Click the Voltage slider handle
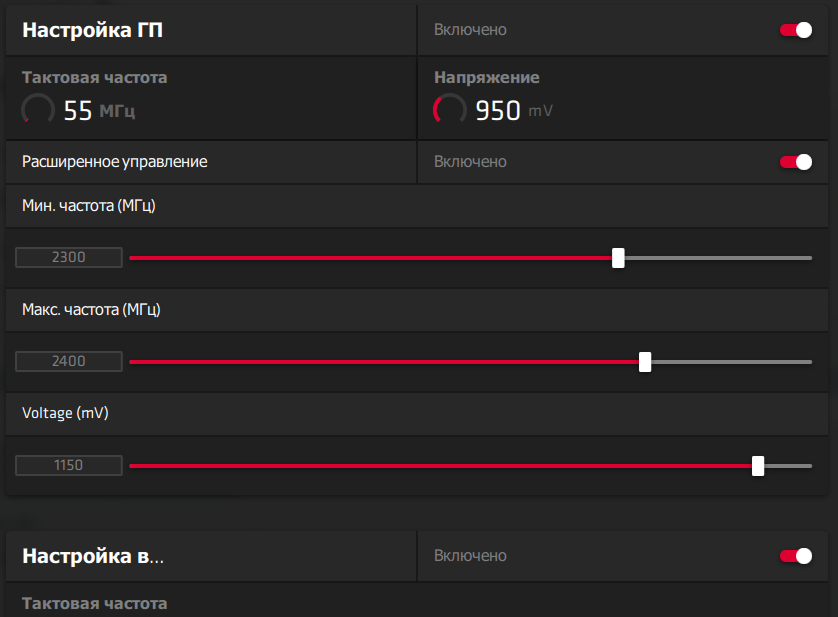 pos(758,466)
